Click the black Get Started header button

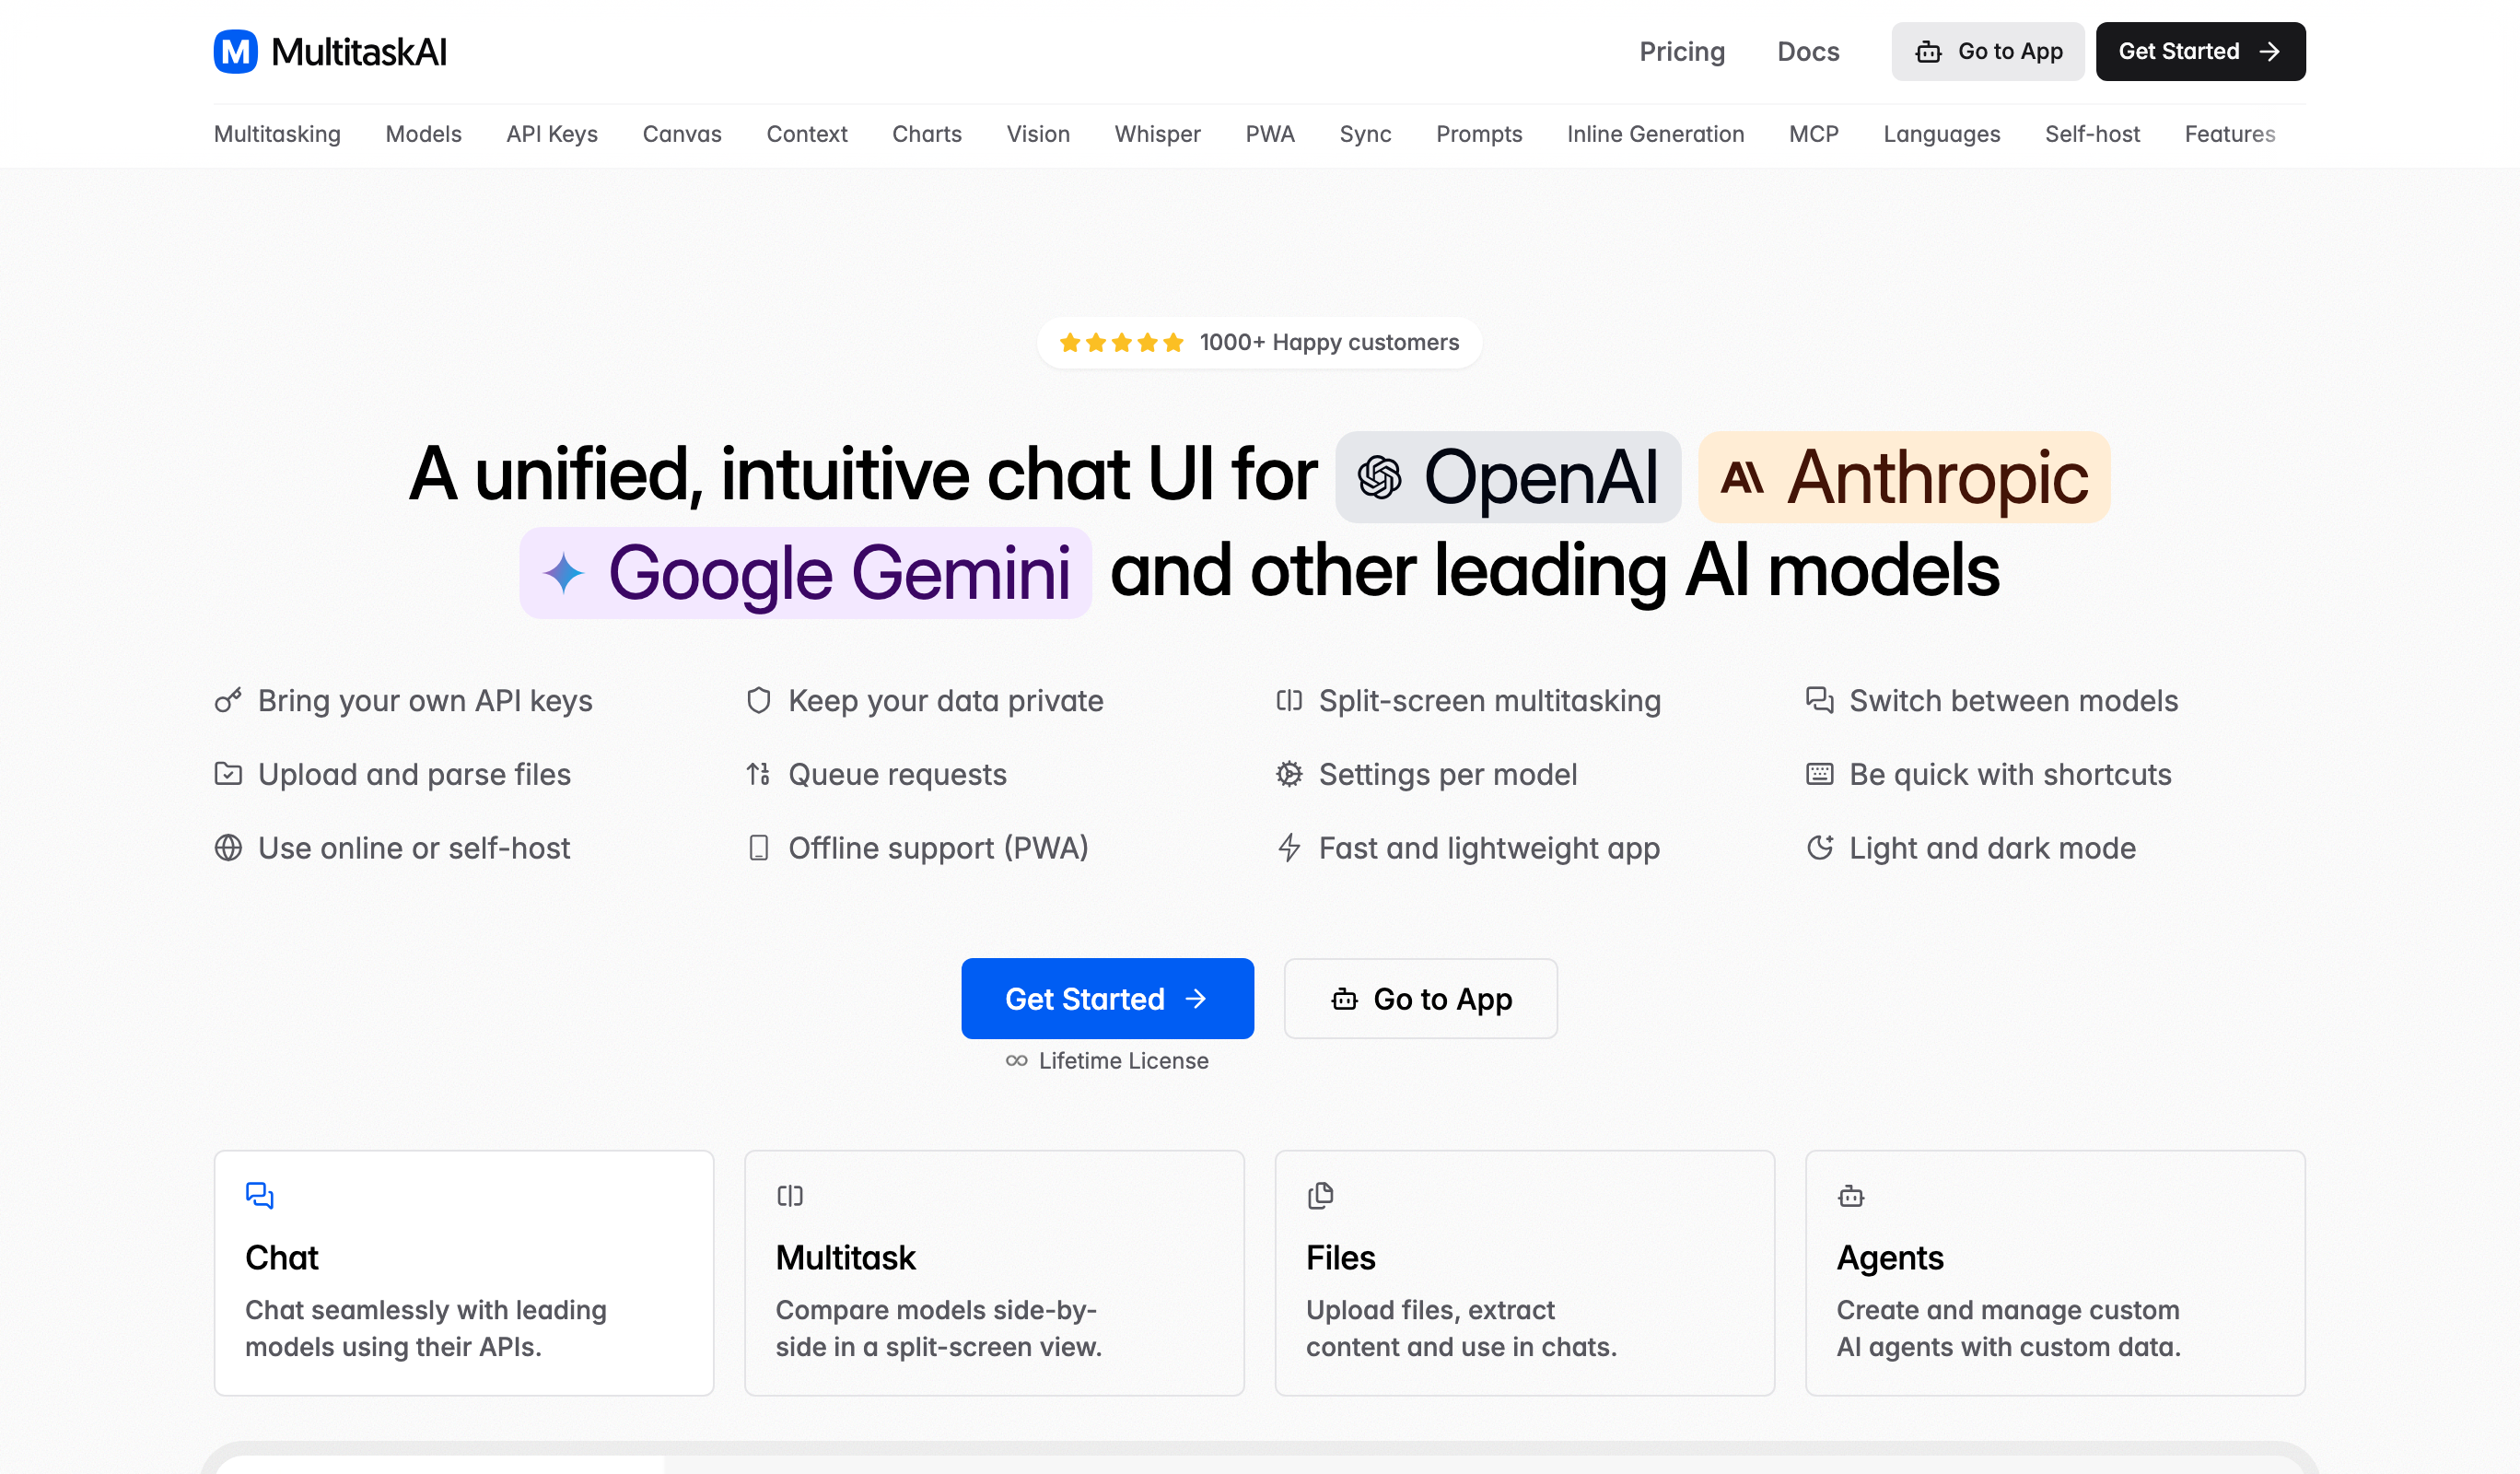coord(2199,52)
